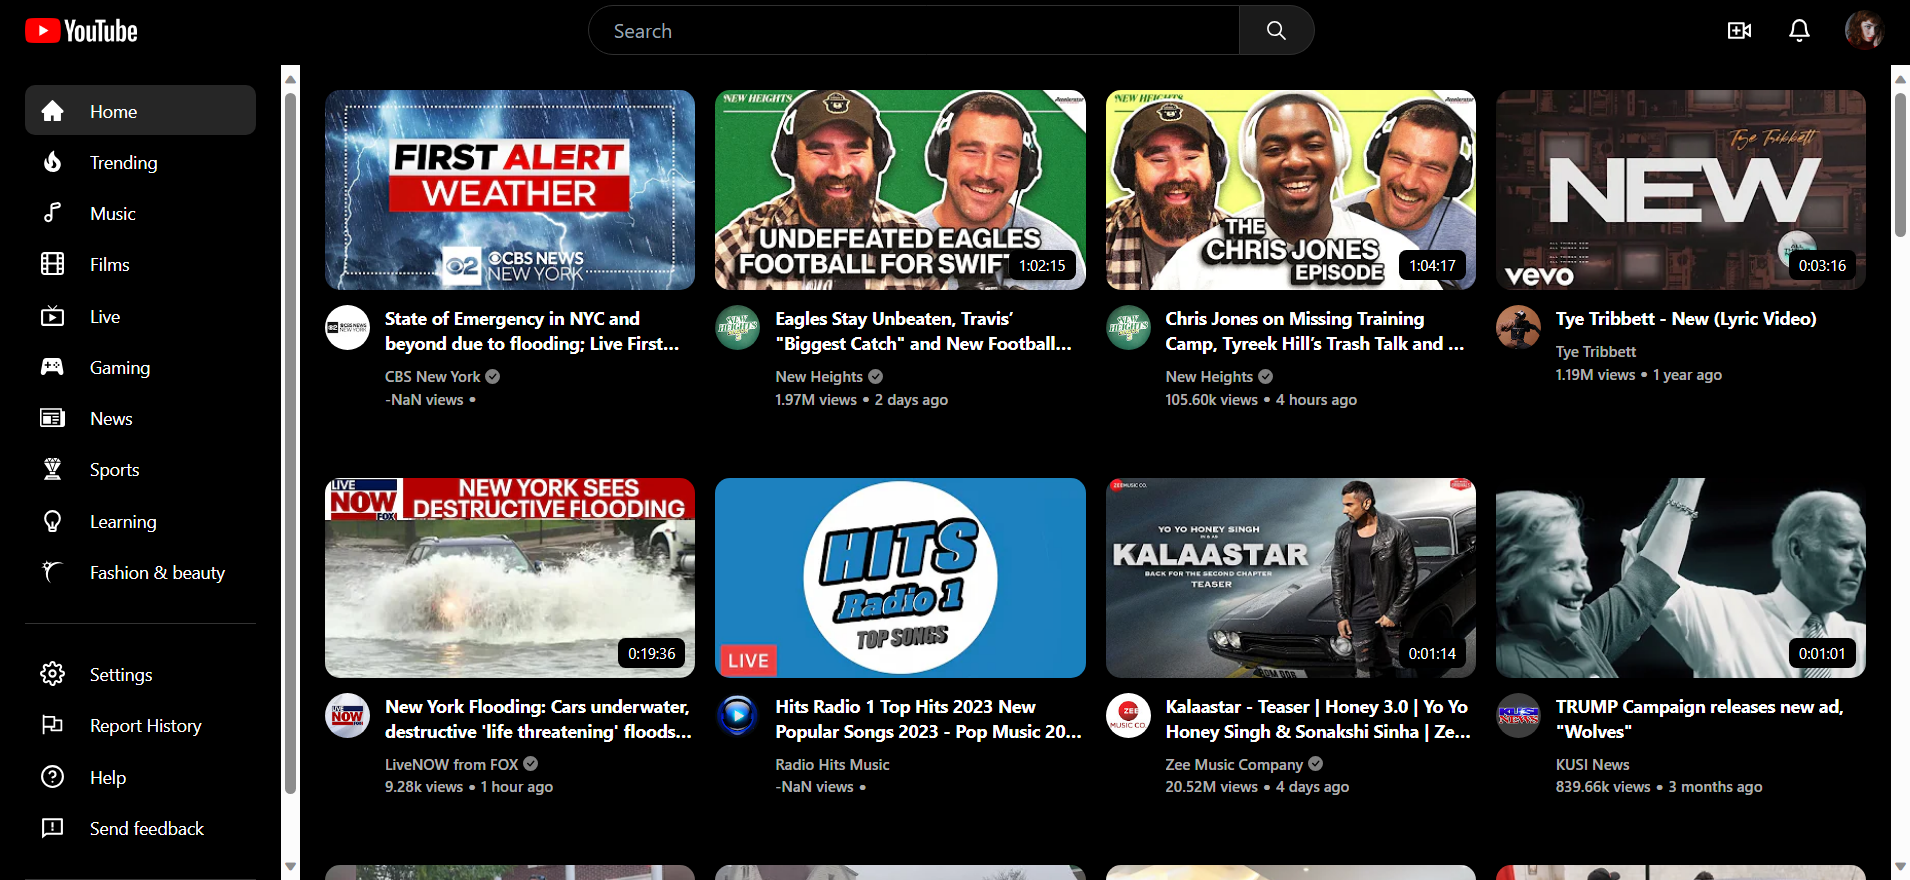This screenshot has height=880, width=1910.
Task: Click the Fashion & beauty icon
Action: click(52, 572)
